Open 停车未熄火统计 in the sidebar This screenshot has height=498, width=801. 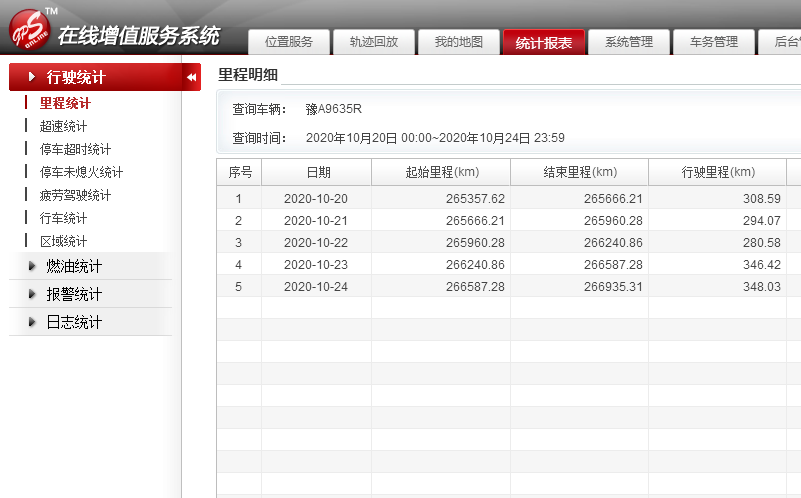tap(81, 172)
